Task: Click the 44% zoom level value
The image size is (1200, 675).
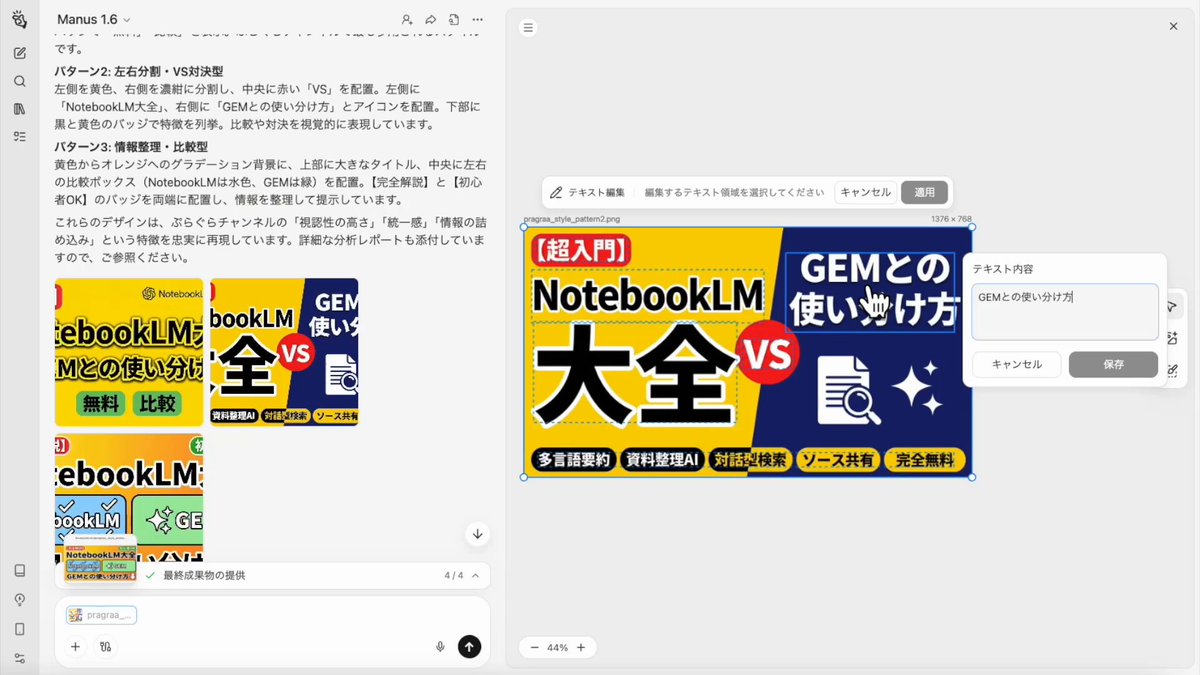Action: pos(557,647)
